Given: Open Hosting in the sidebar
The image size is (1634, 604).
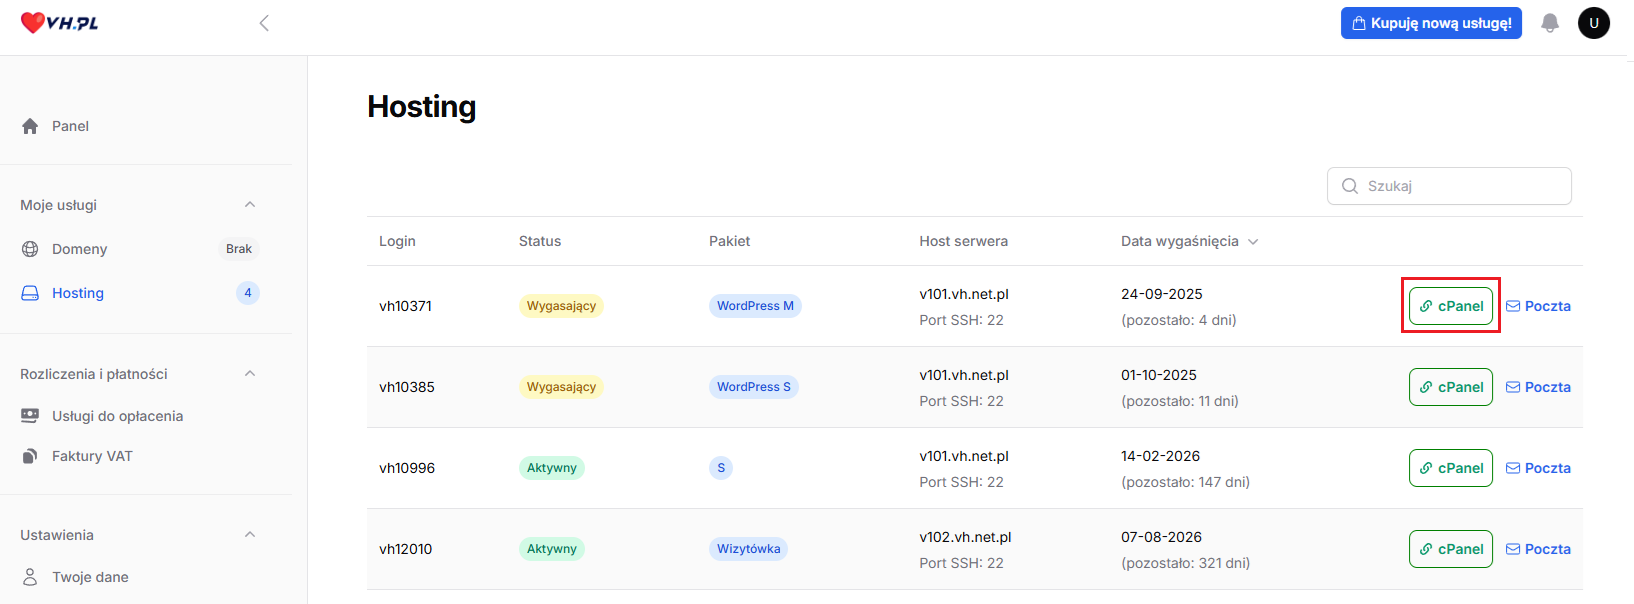Looking at the screenshot, I should 78,293.
